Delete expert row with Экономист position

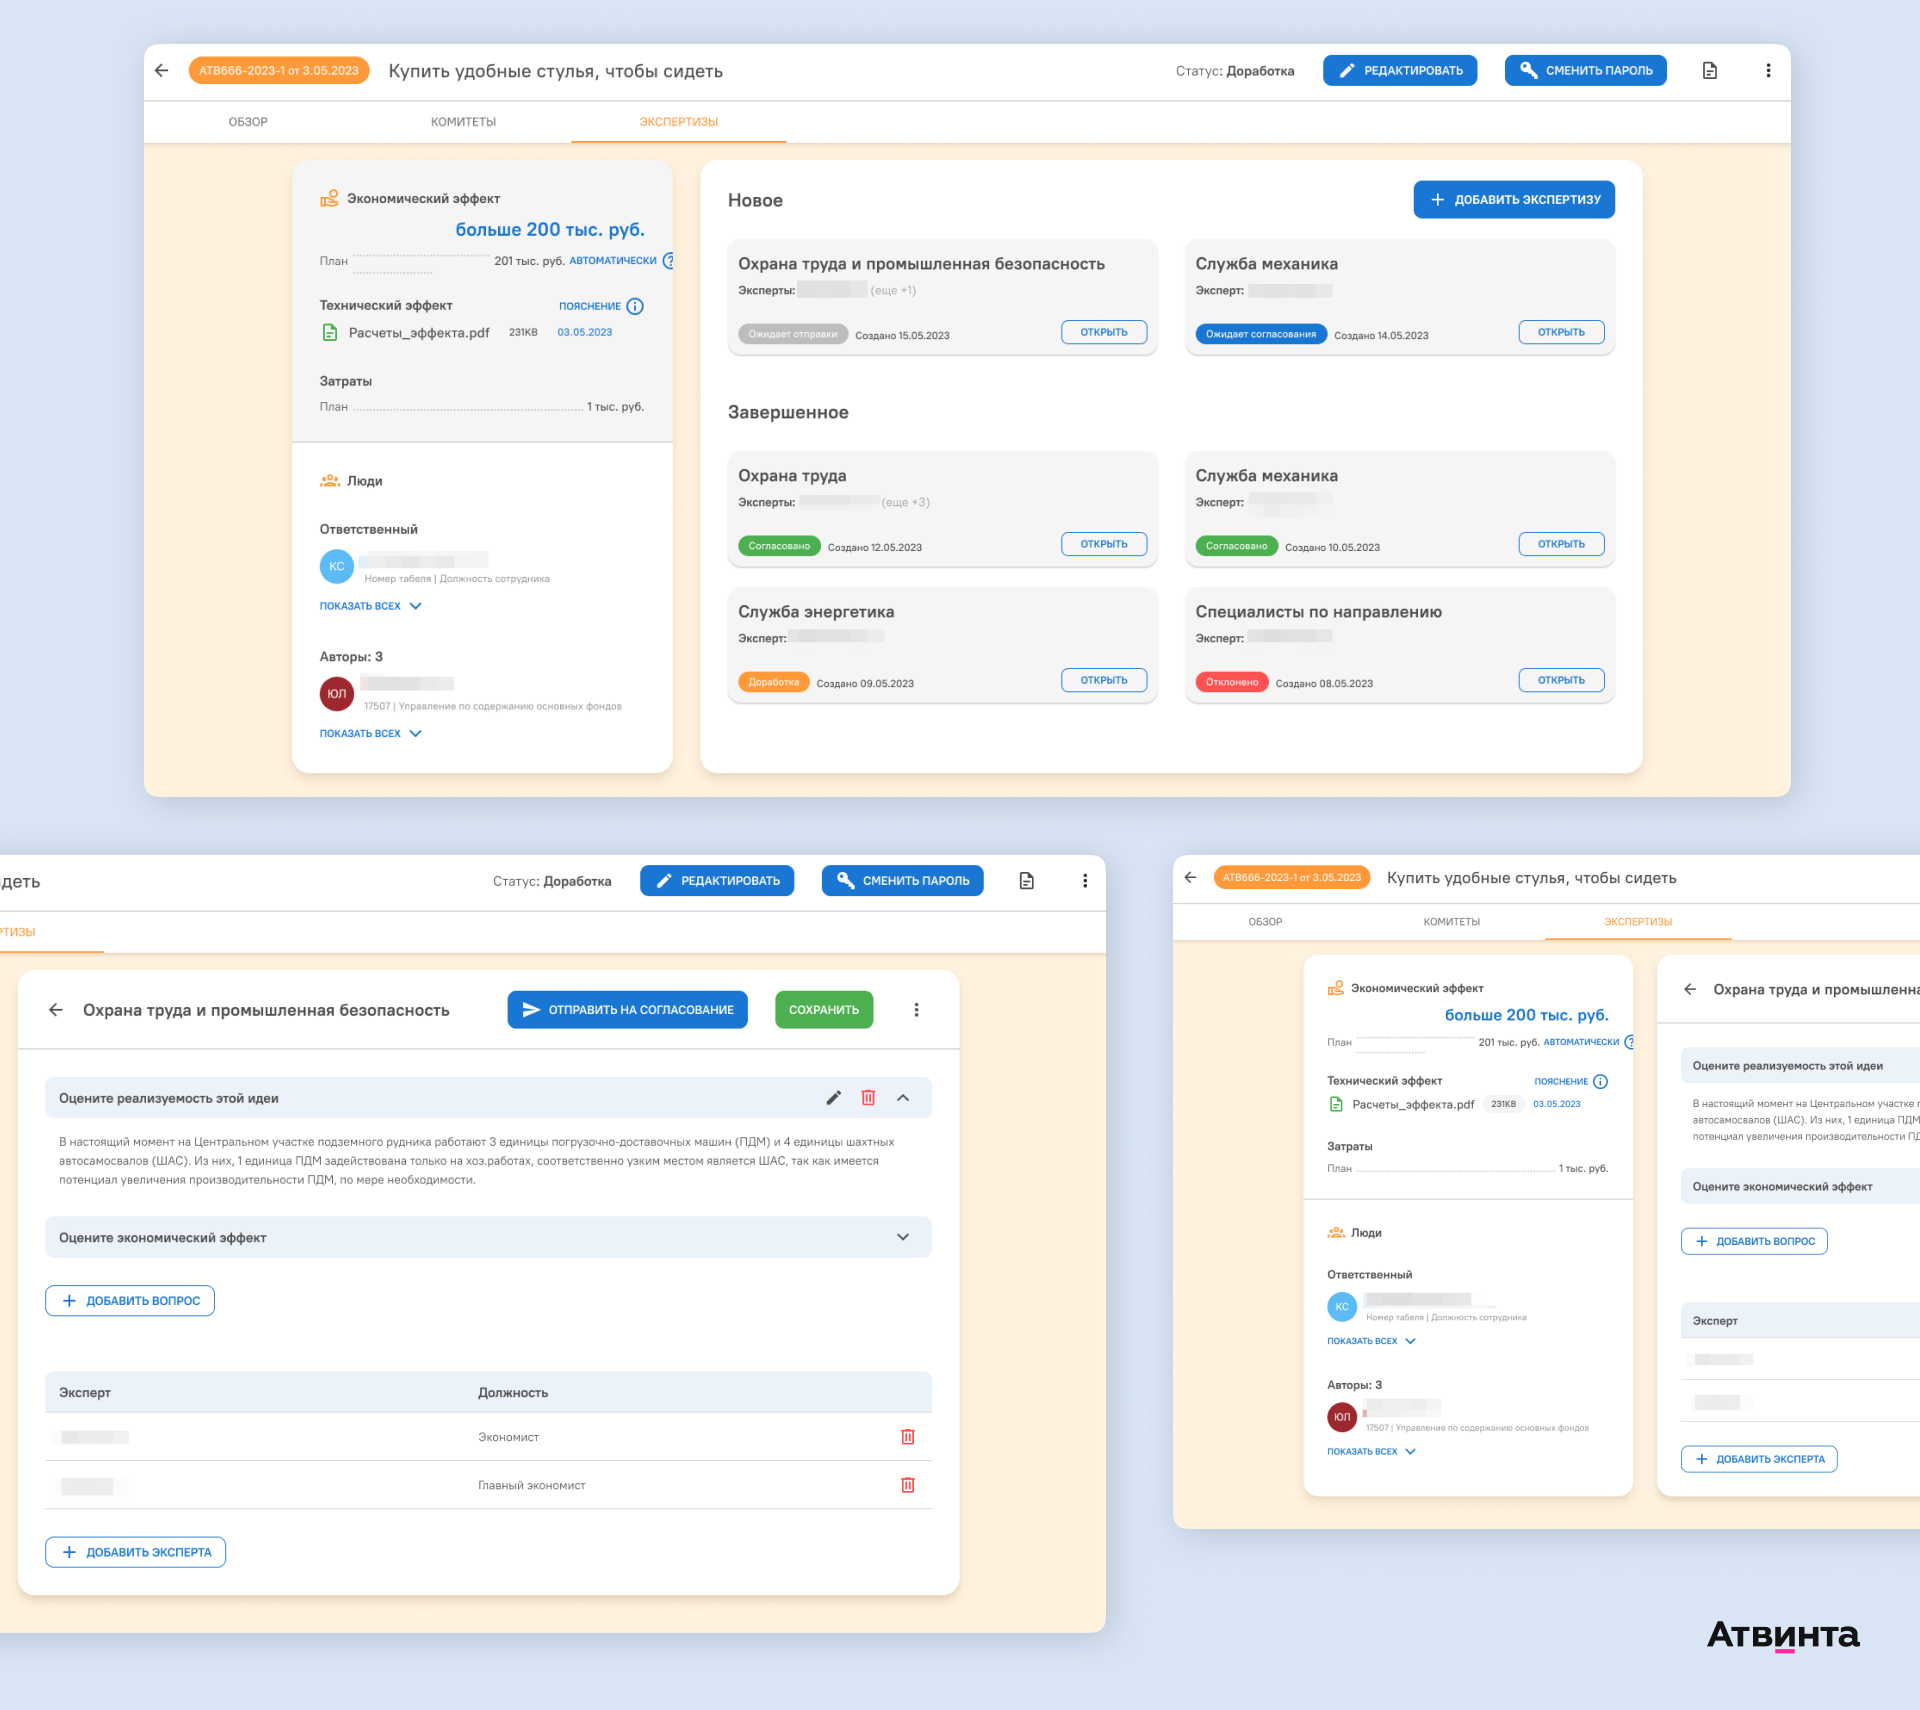pyautogui.click(x=908, y=1437)
